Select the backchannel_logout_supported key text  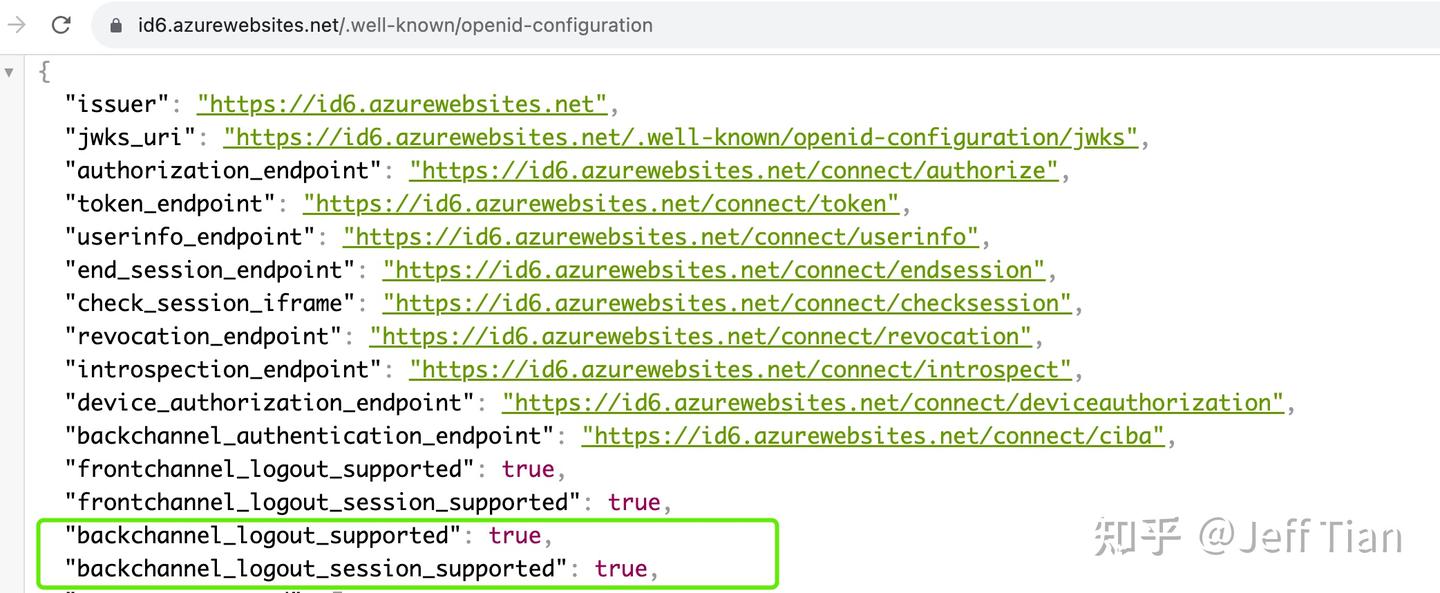click(x=262, y=535)
